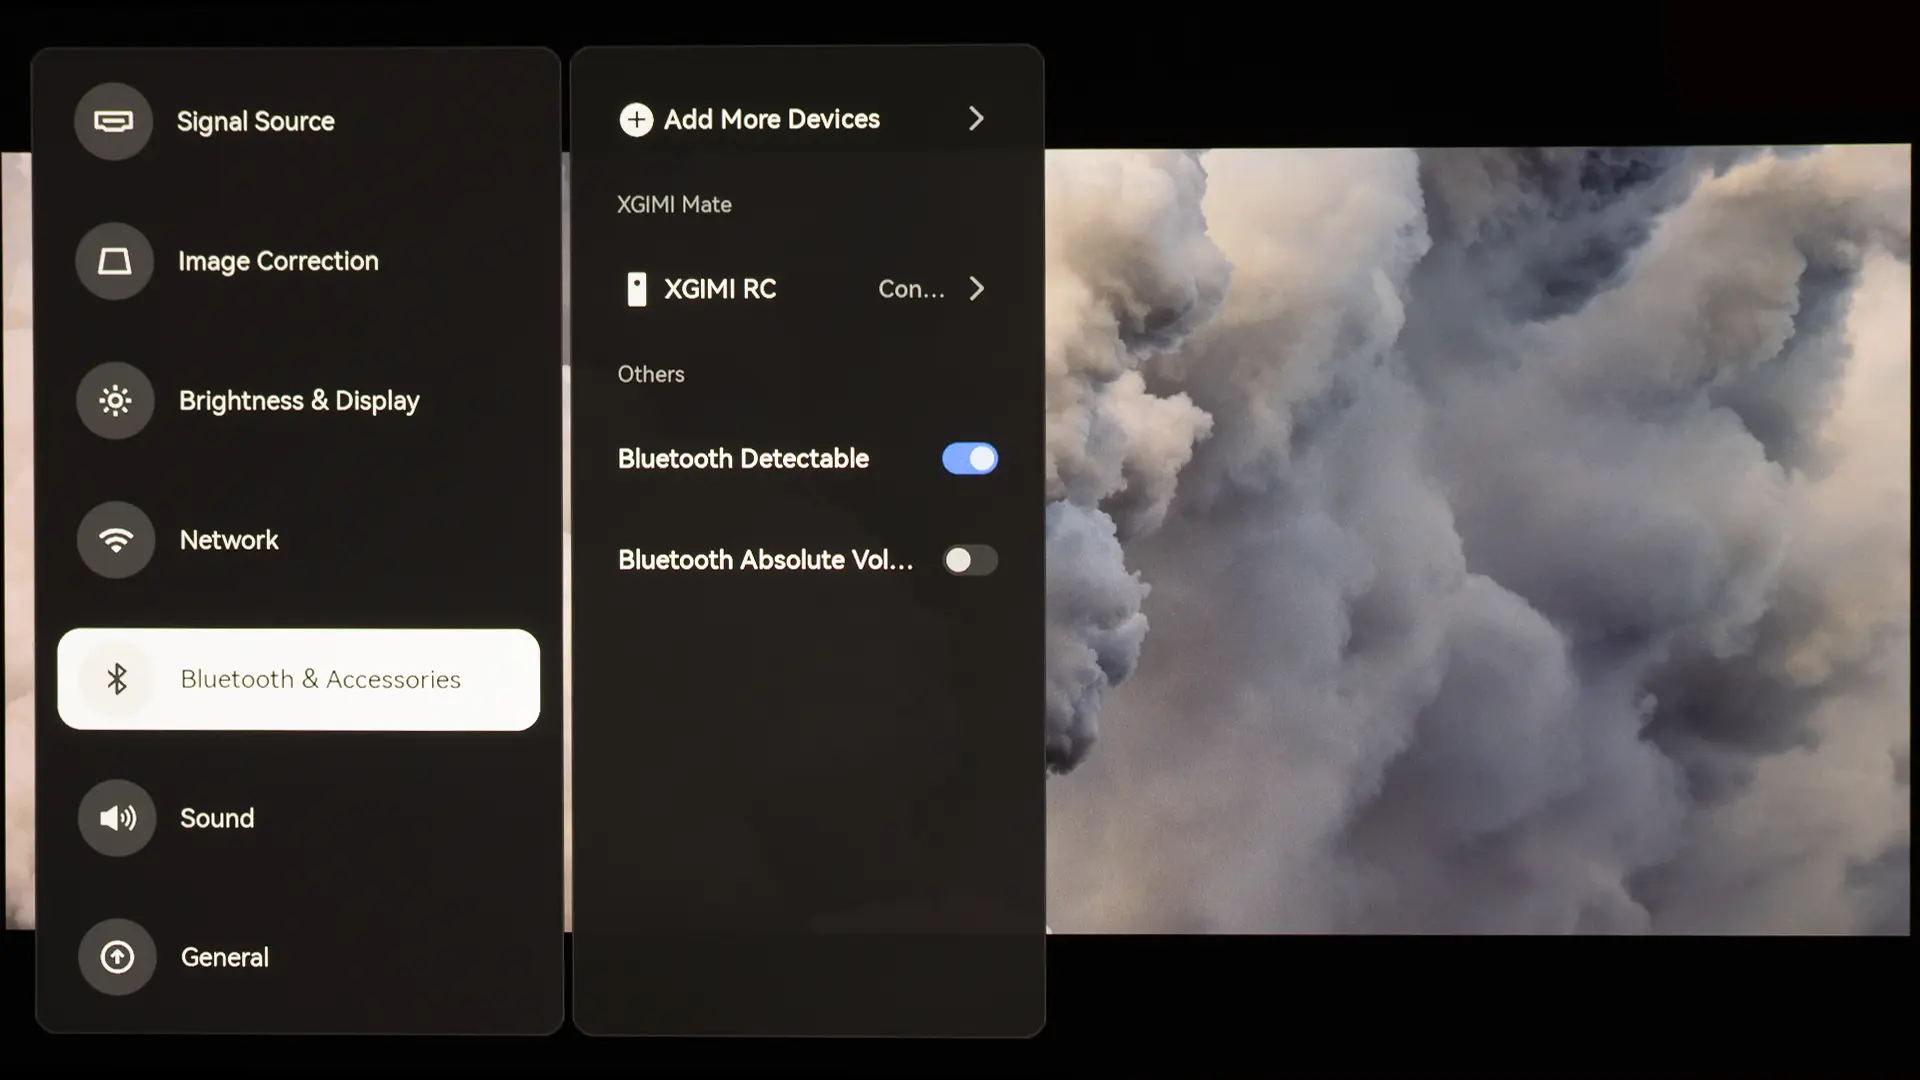Viewport: 1920px width, 1080px height.
Task: Click the 'Bluetooth Absolute Vol...' label
Action: tap(765, 560)
